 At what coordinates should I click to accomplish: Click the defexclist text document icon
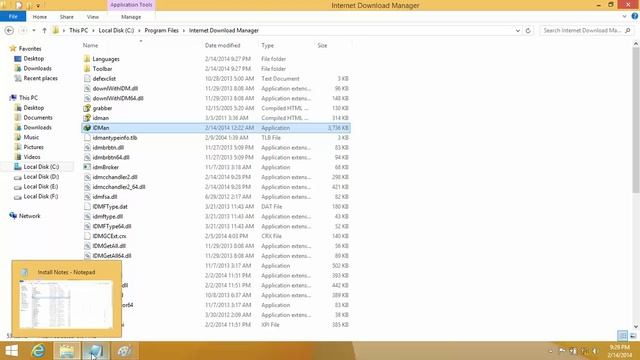[x=87, y=78]
